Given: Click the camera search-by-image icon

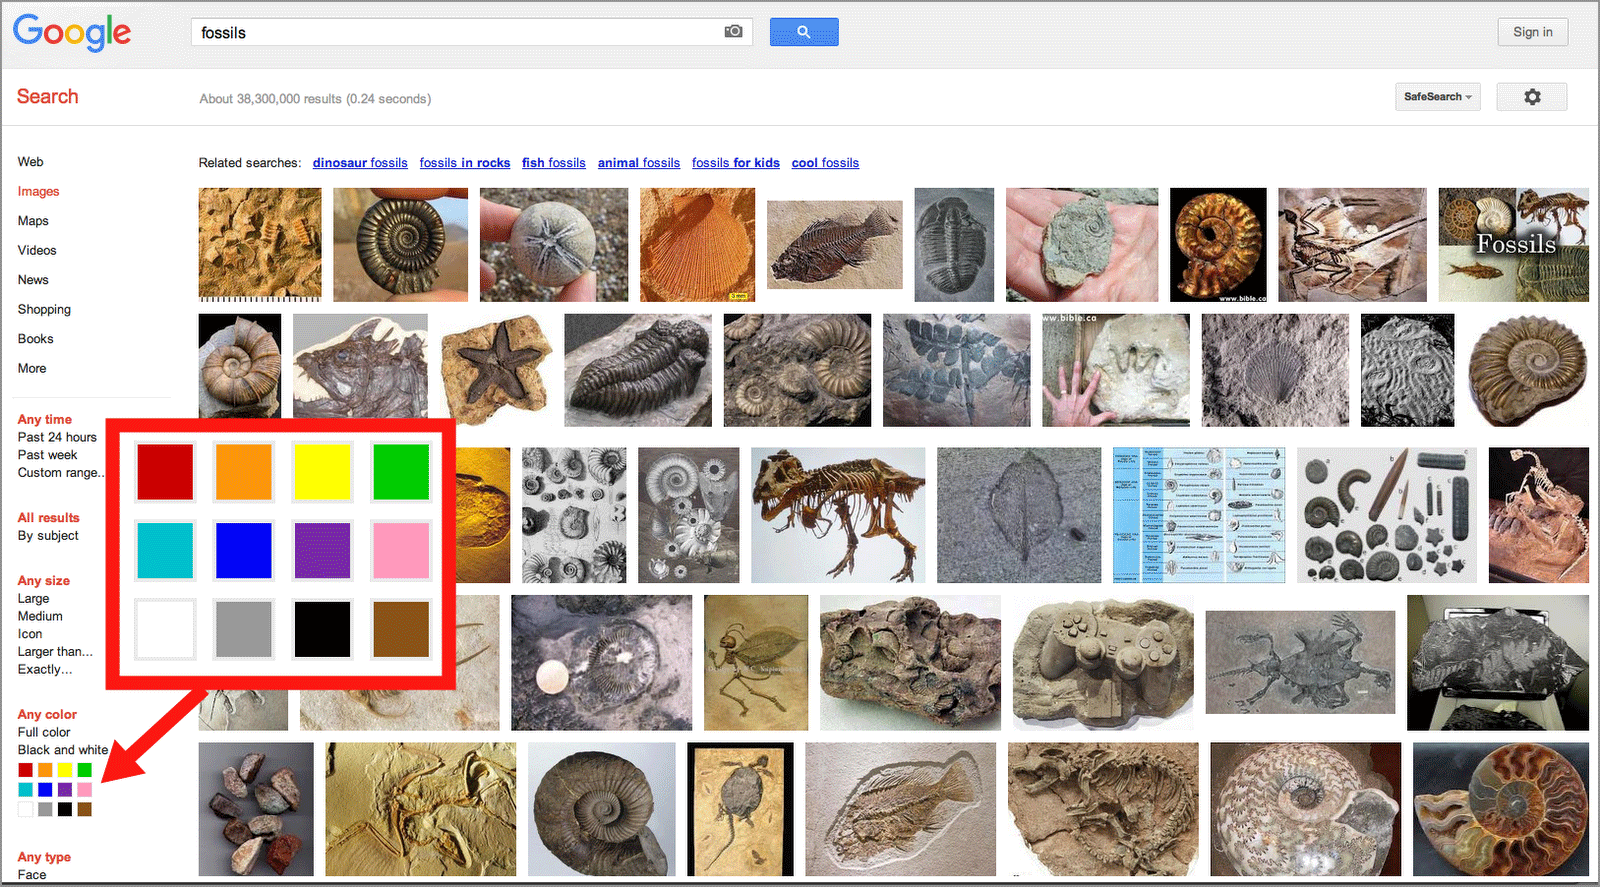Looking at the screenshot, I should pyautogui.click(x=733, y=32).
